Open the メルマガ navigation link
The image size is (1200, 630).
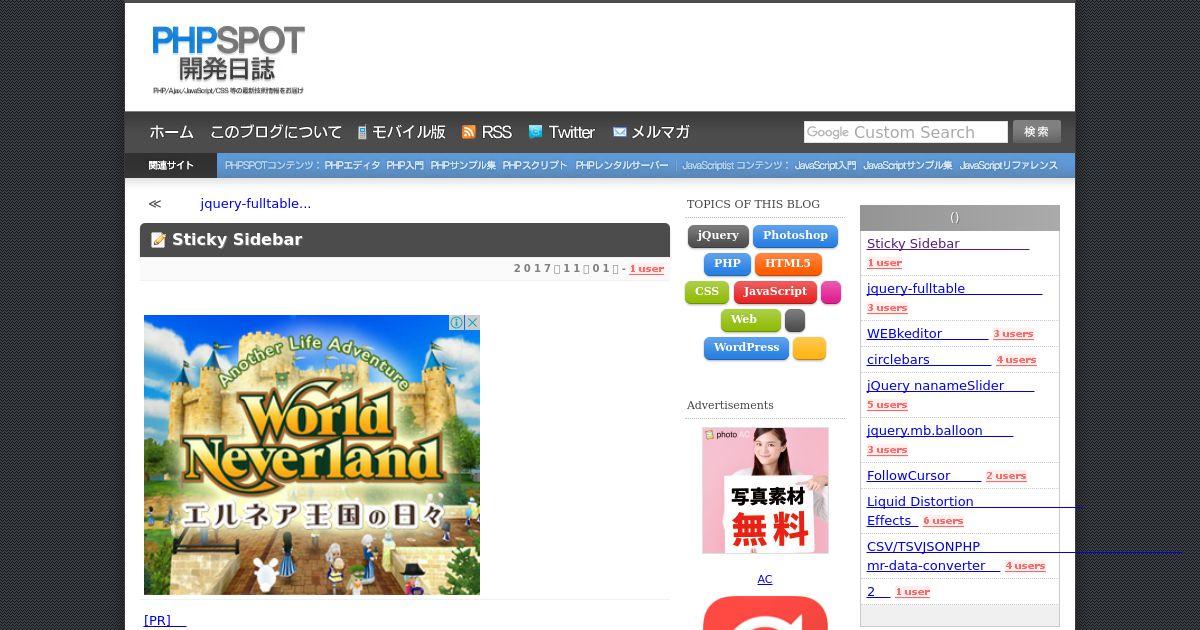point(660,132)
